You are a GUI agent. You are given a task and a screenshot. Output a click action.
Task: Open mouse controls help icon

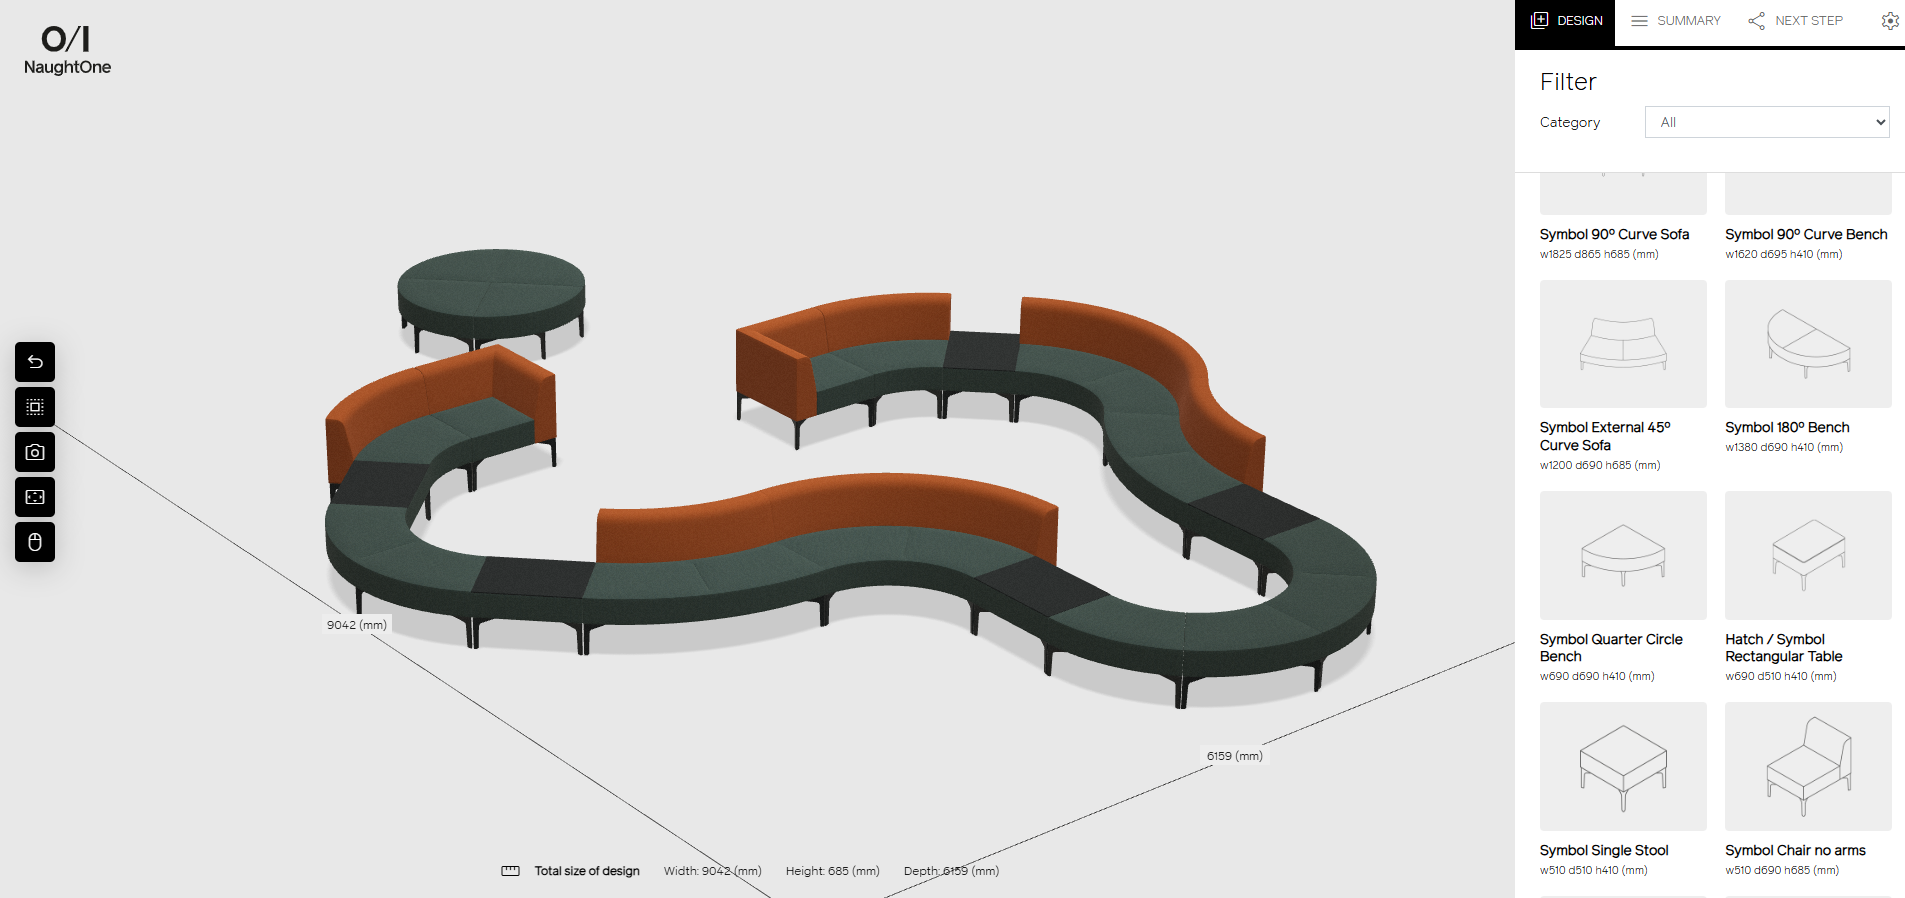tap(35, 542)
